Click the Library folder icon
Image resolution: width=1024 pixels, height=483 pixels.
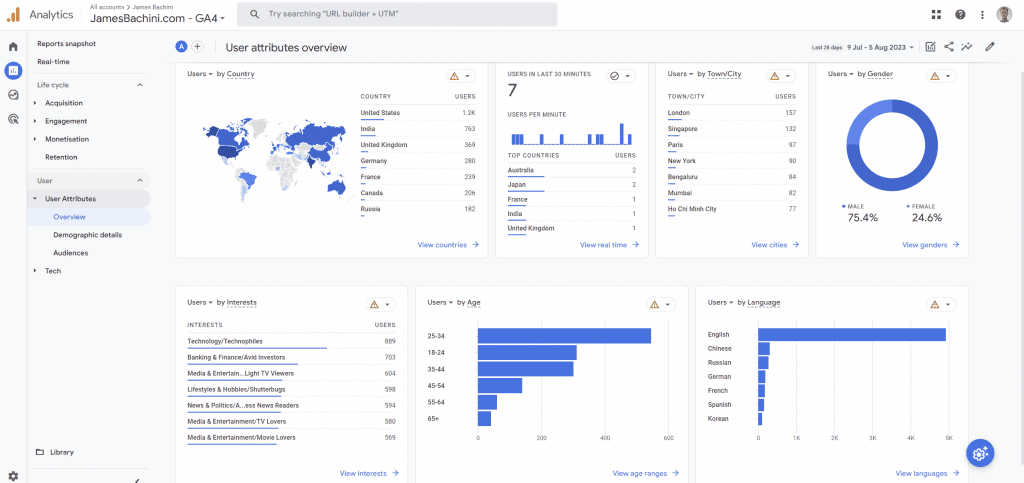tap(40, 452)
